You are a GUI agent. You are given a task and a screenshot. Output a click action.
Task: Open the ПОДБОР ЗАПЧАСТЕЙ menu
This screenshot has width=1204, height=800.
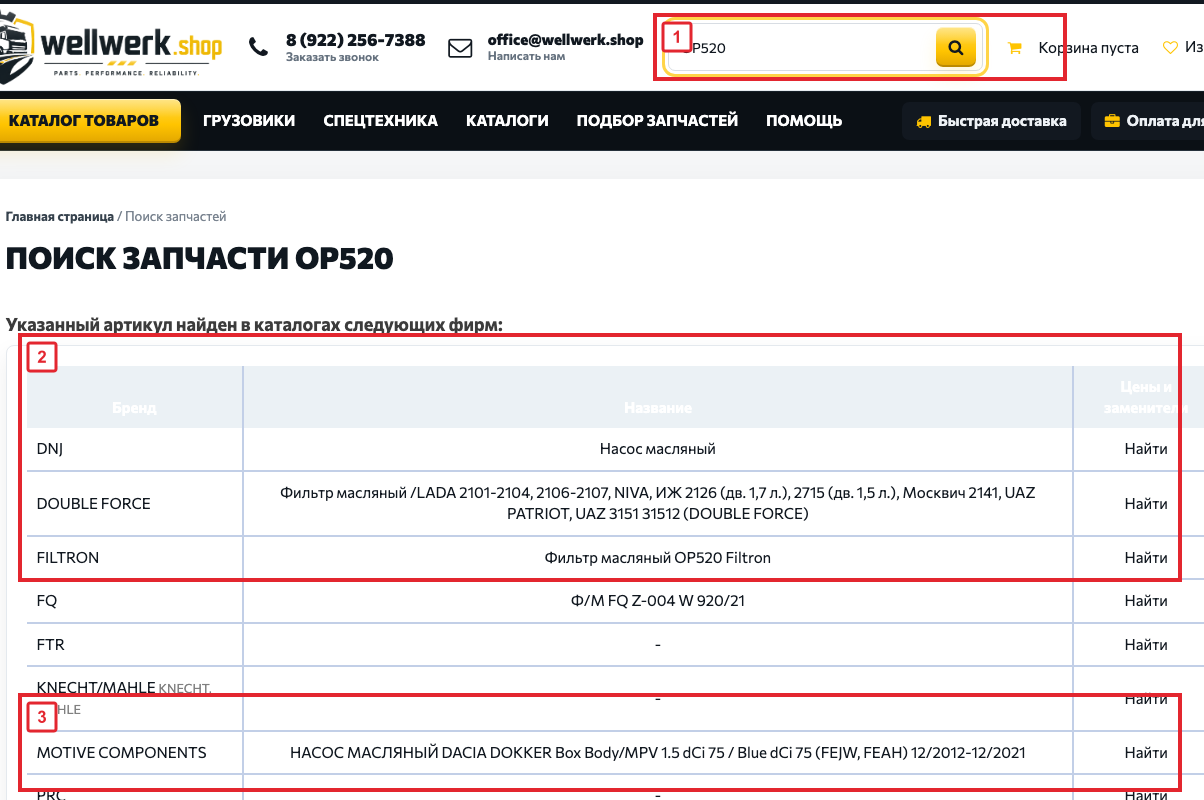657,121
